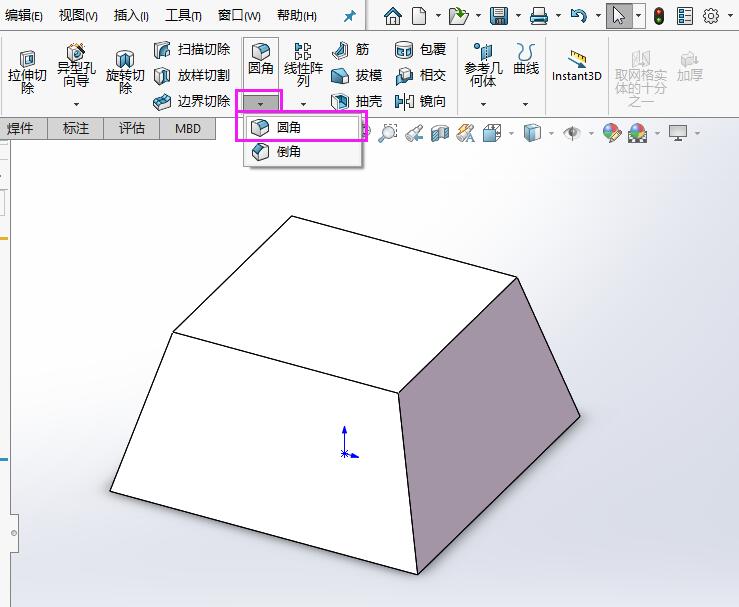Open the 视图(V) menu
The image size is (739, 607).
(x=78, y=16)
